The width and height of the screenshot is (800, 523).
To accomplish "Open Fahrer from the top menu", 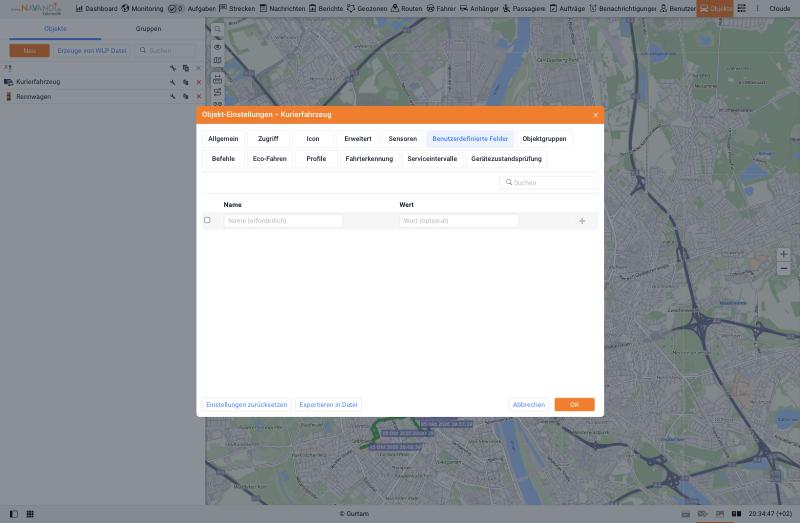I will [441, 9].
